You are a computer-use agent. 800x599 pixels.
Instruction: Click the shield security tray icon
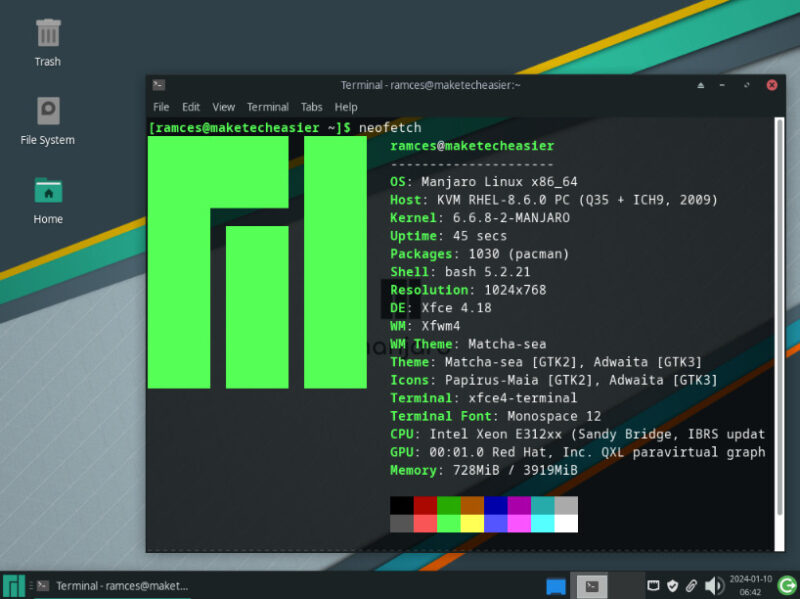[x=672, y=585]
